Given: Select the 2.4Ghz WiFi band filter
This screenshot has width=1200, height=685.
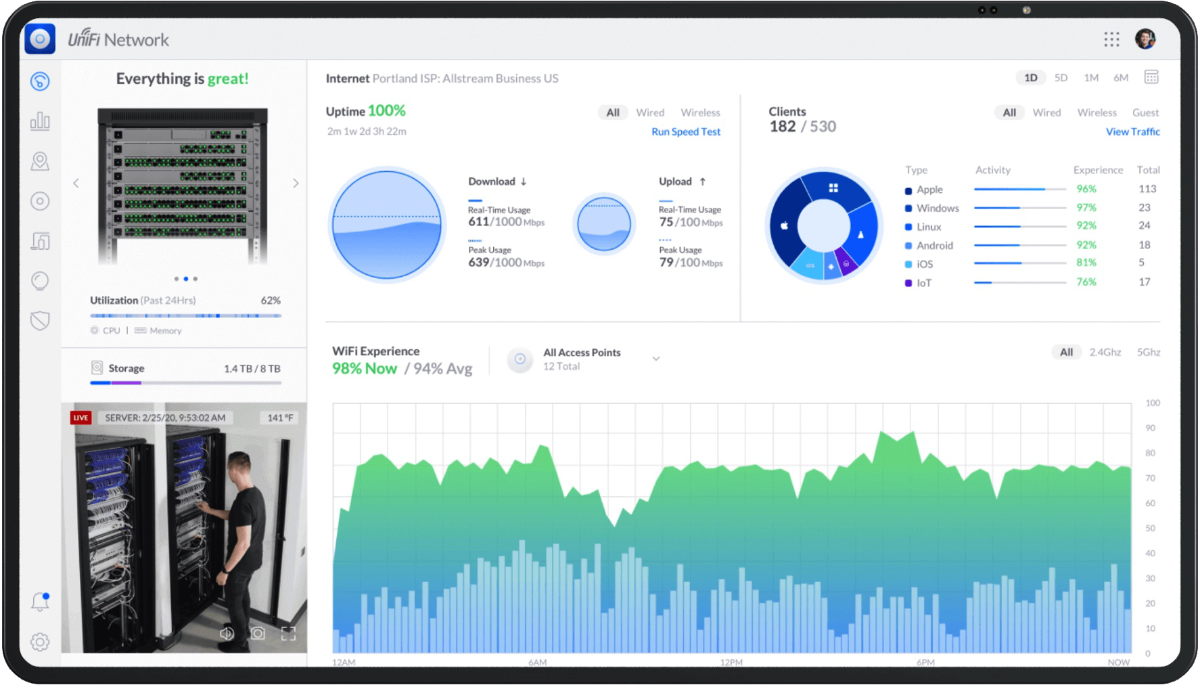Looking at the screenshot, I should [1105, 352].
